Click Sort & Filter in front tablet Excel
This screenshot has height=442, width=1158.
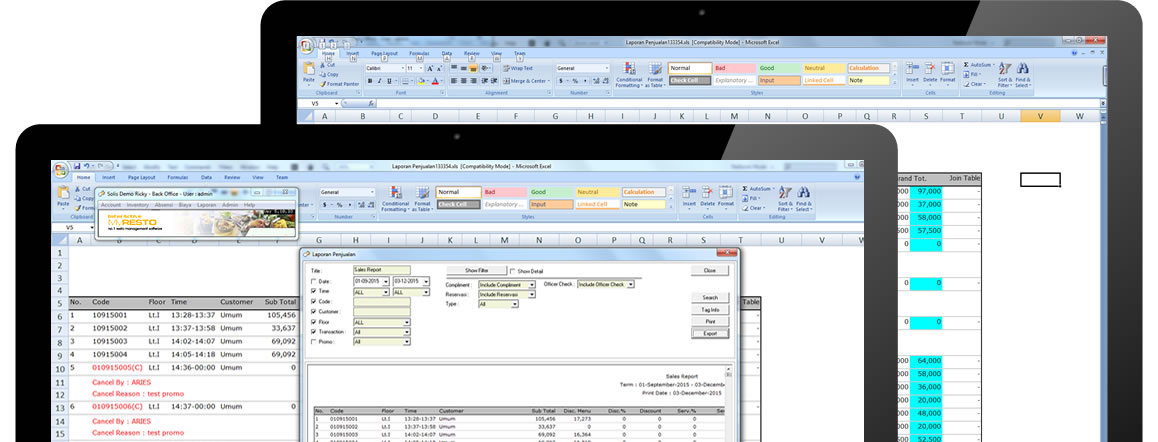click(786, 199)
